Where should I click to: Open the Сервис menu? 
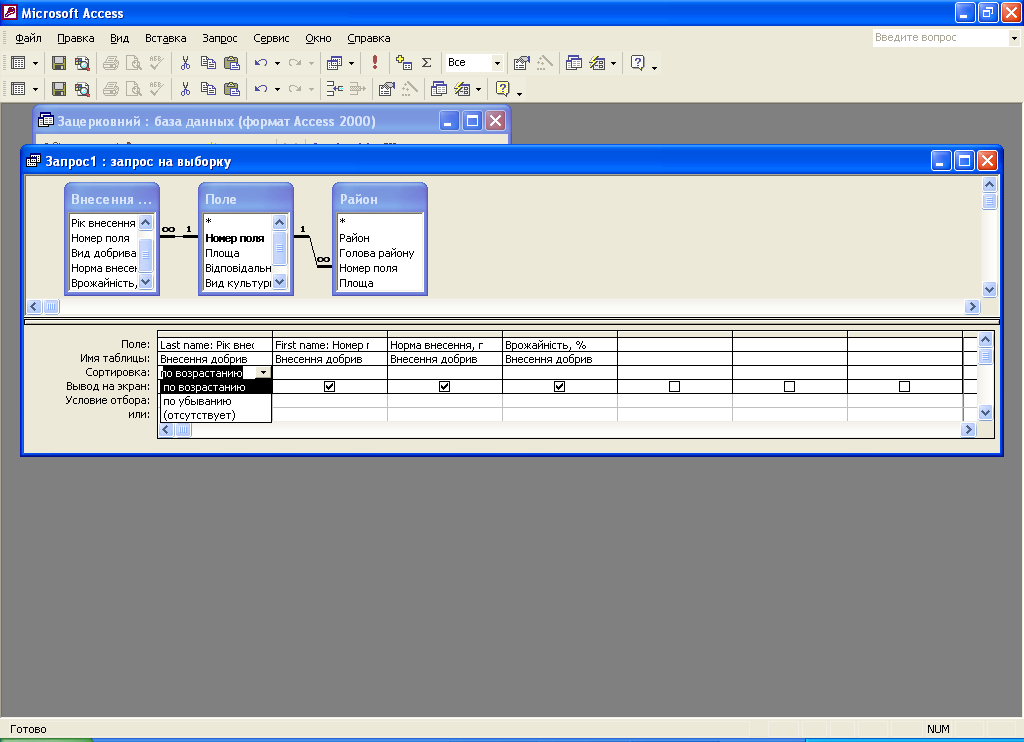[271, 38]
